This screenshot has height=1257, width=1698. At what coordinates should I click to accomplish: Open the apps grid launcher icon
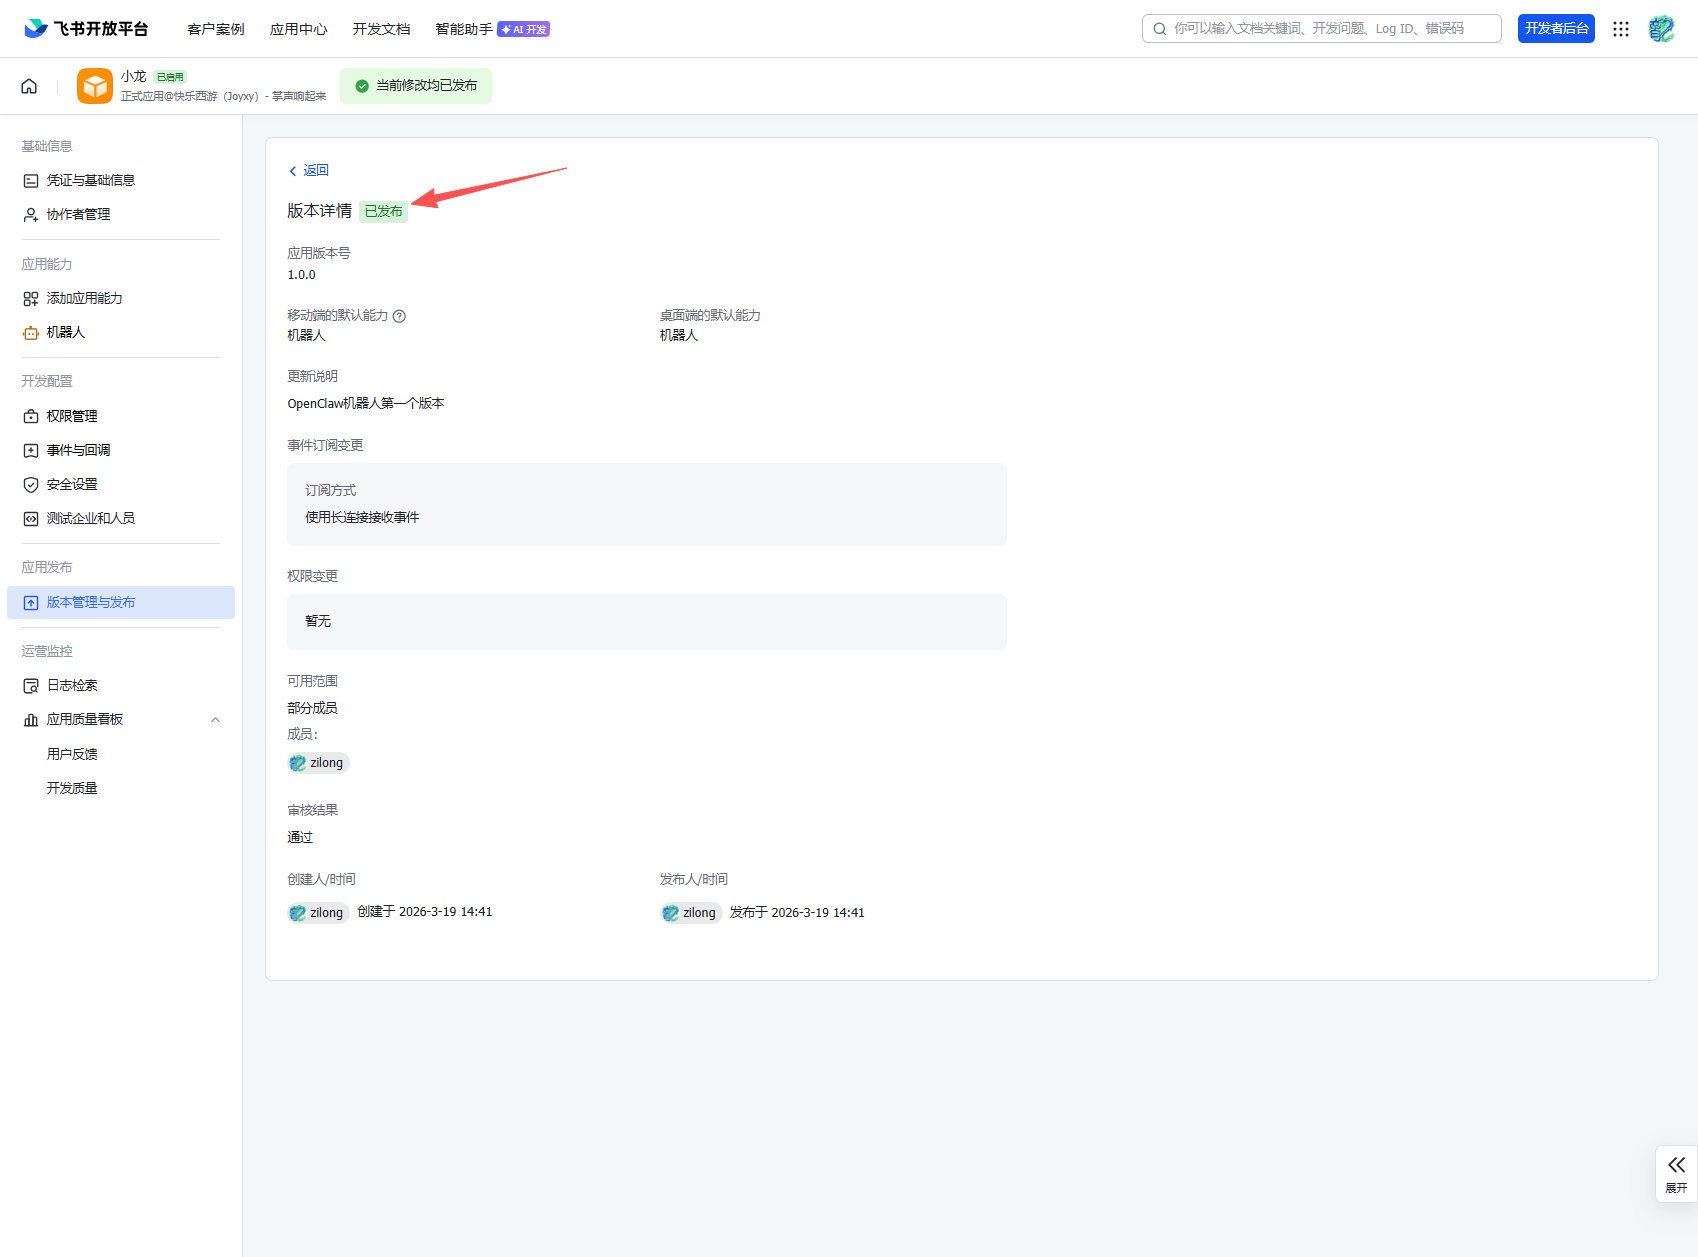1621,29
